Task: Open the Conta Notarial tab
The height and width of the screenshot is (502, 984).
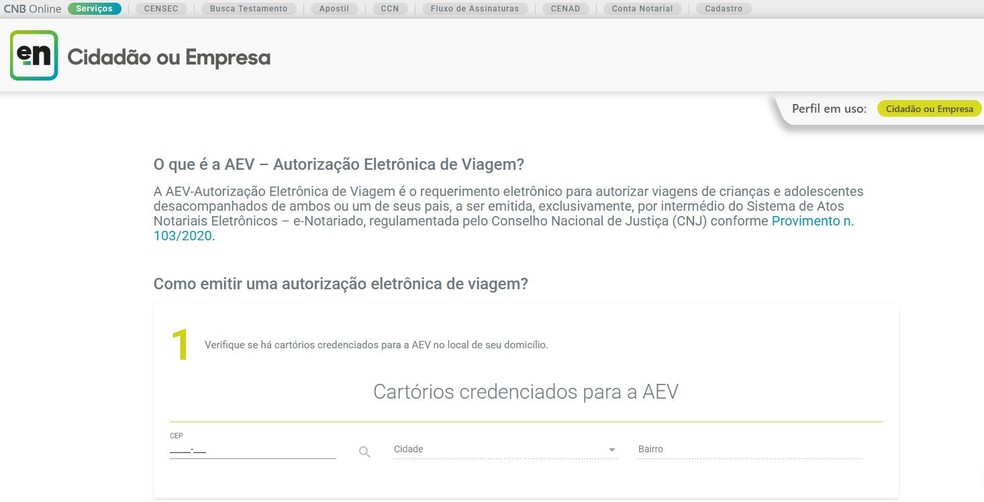Action: [642, 9]
